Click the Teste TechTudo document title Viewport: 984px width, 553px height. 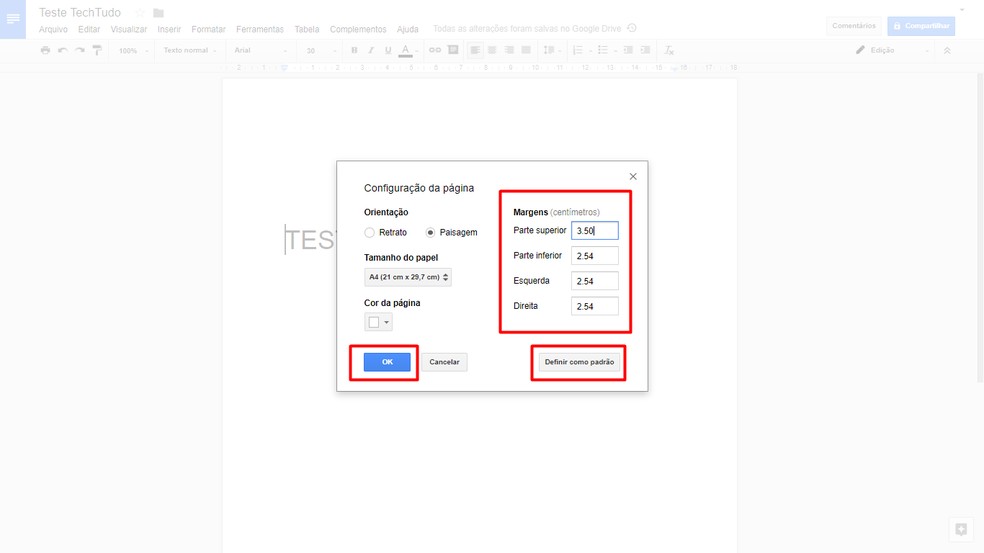click(80, 13)
